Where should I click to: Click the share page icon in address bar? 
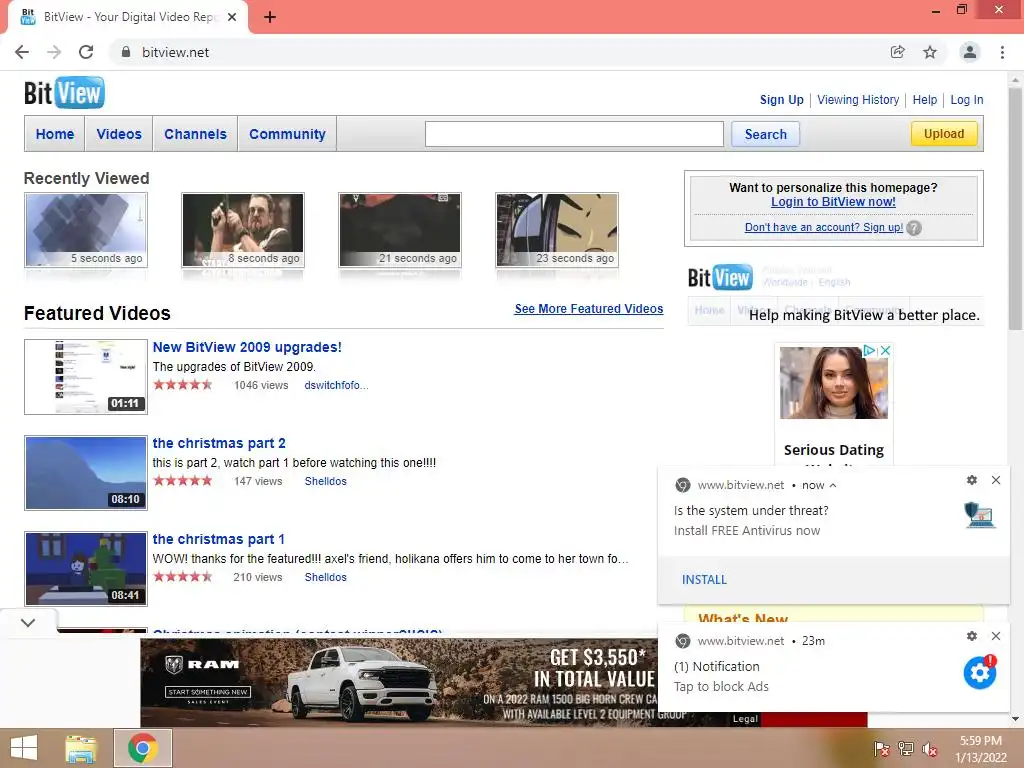pos(898,52)
